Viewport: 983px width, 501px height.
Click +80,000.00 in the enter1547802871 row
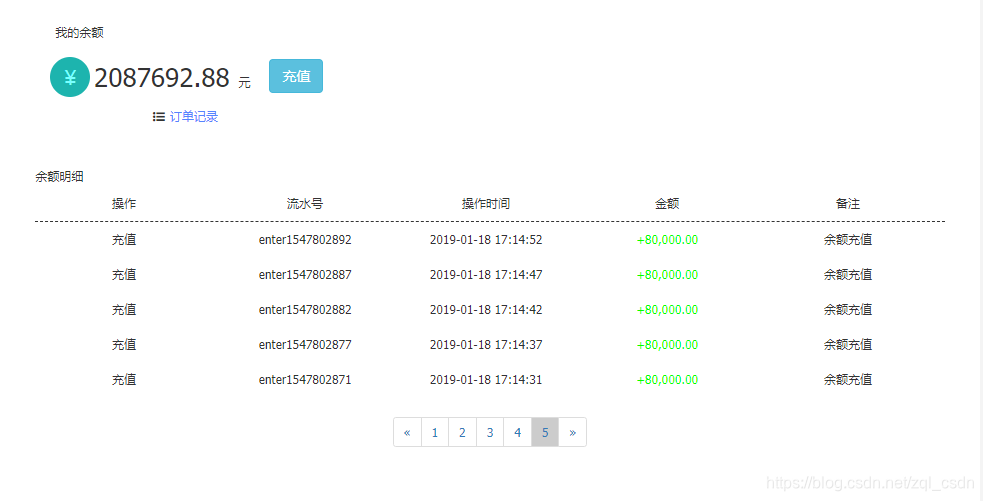(667, 380)
